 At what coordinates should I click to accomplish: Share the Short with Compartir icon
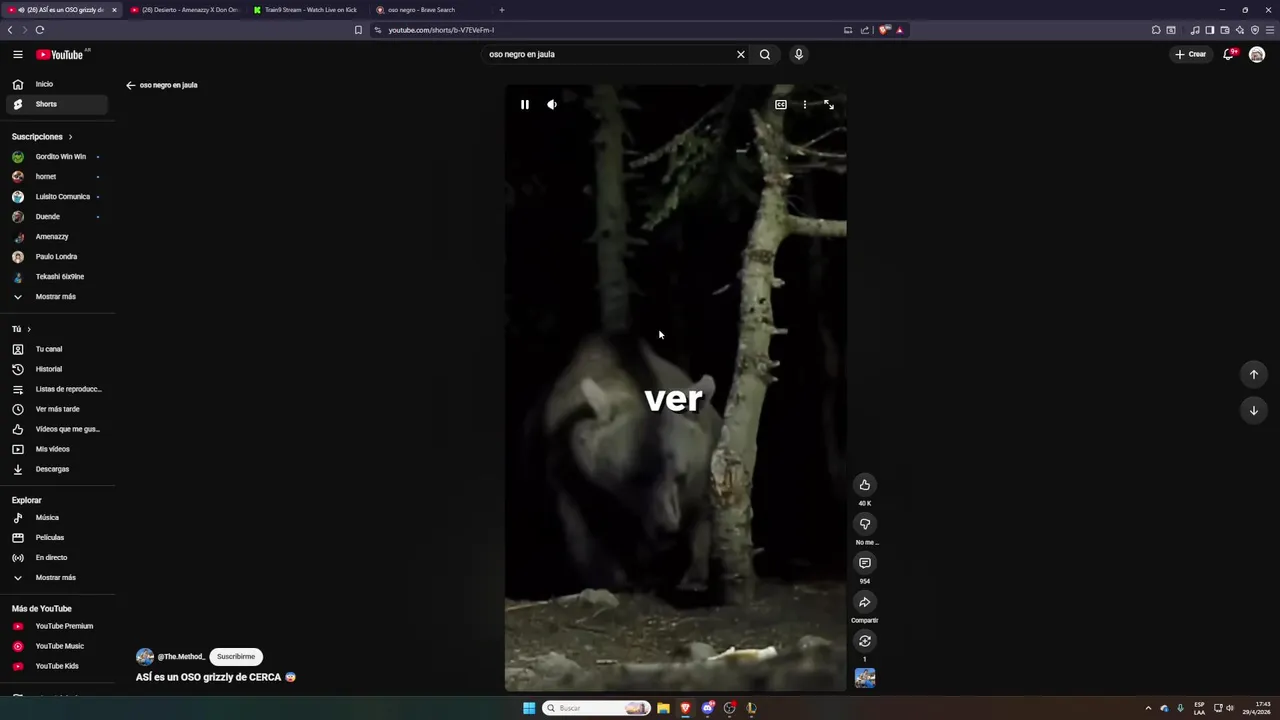[865, 602]
